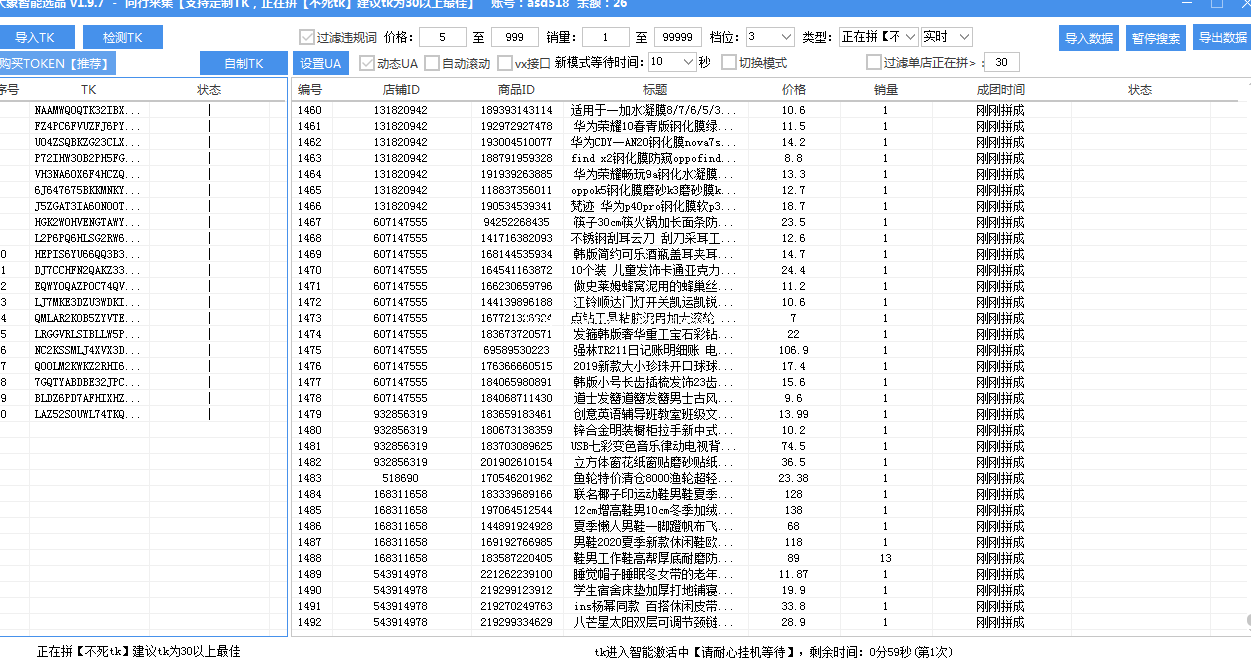Select the TK entry starting with FZ4PC6

click(88, 126)
